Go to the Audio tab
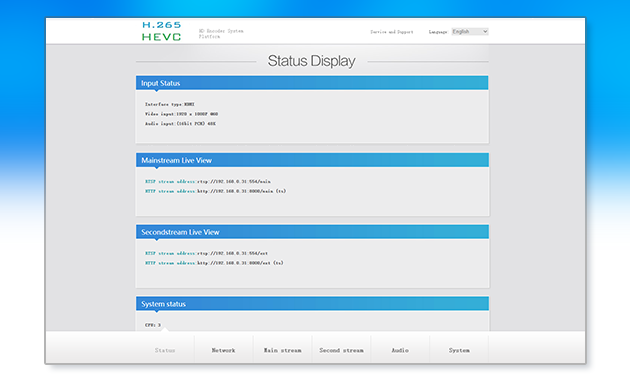 [400, 350]
